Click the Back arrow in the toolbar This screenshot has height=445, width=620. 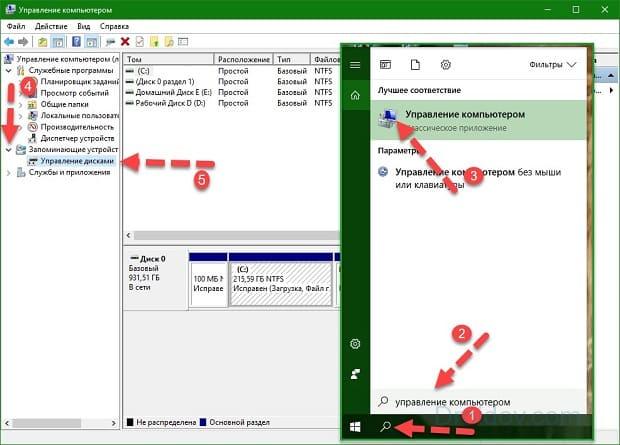point(9,42)
